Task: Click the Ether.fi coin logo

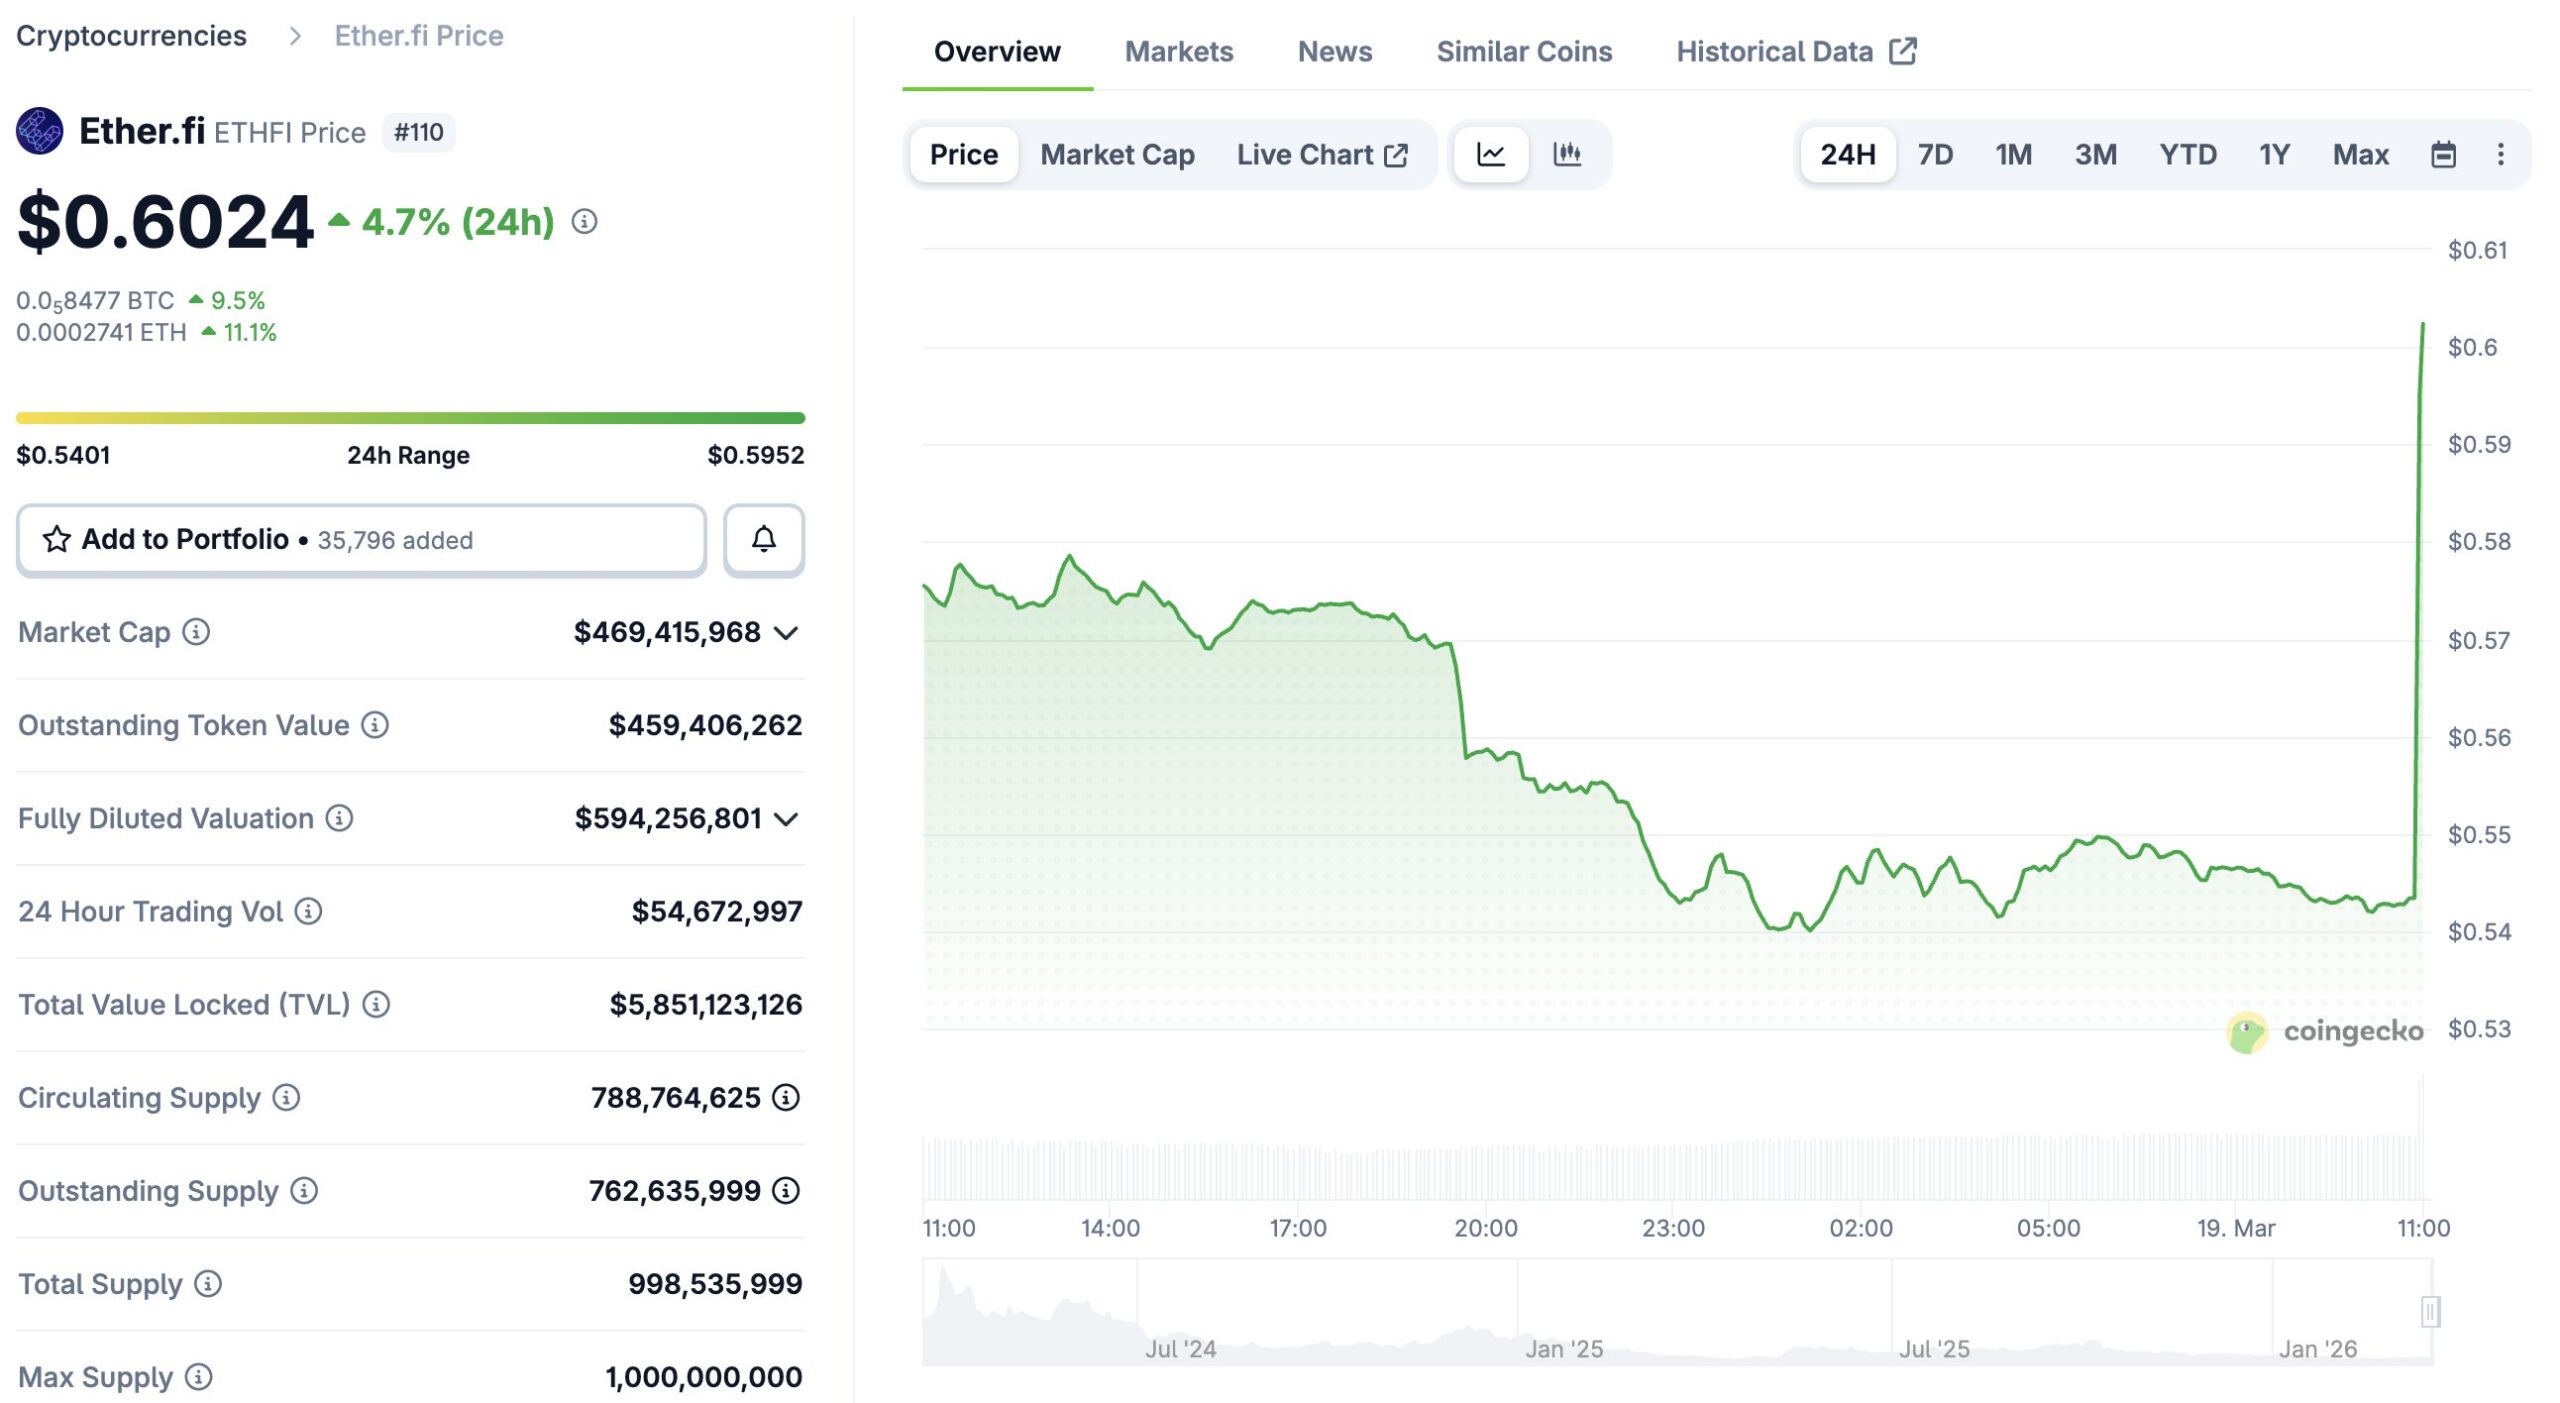Action: coord(40,130)
